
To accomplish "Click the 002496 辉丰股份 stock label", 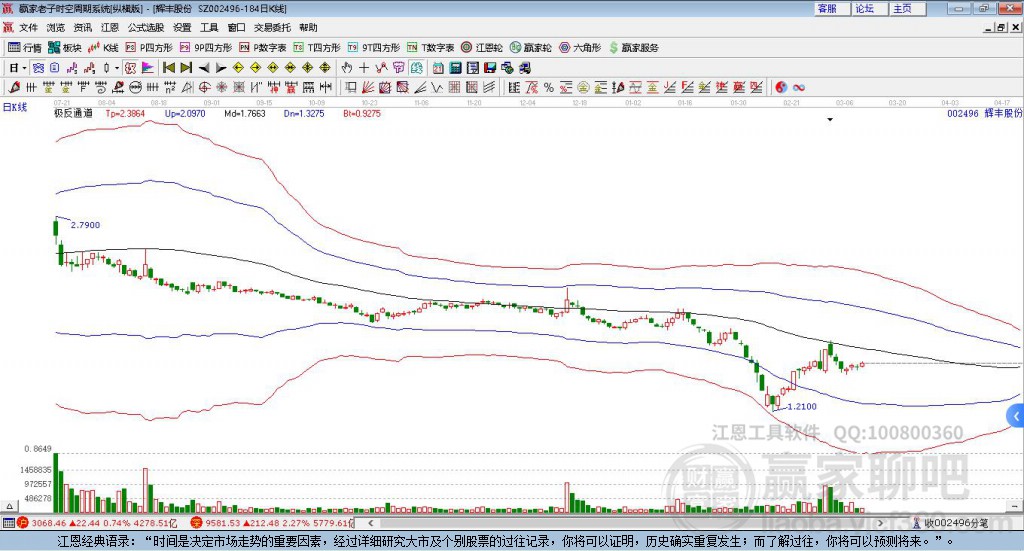I will coord(985,114).
